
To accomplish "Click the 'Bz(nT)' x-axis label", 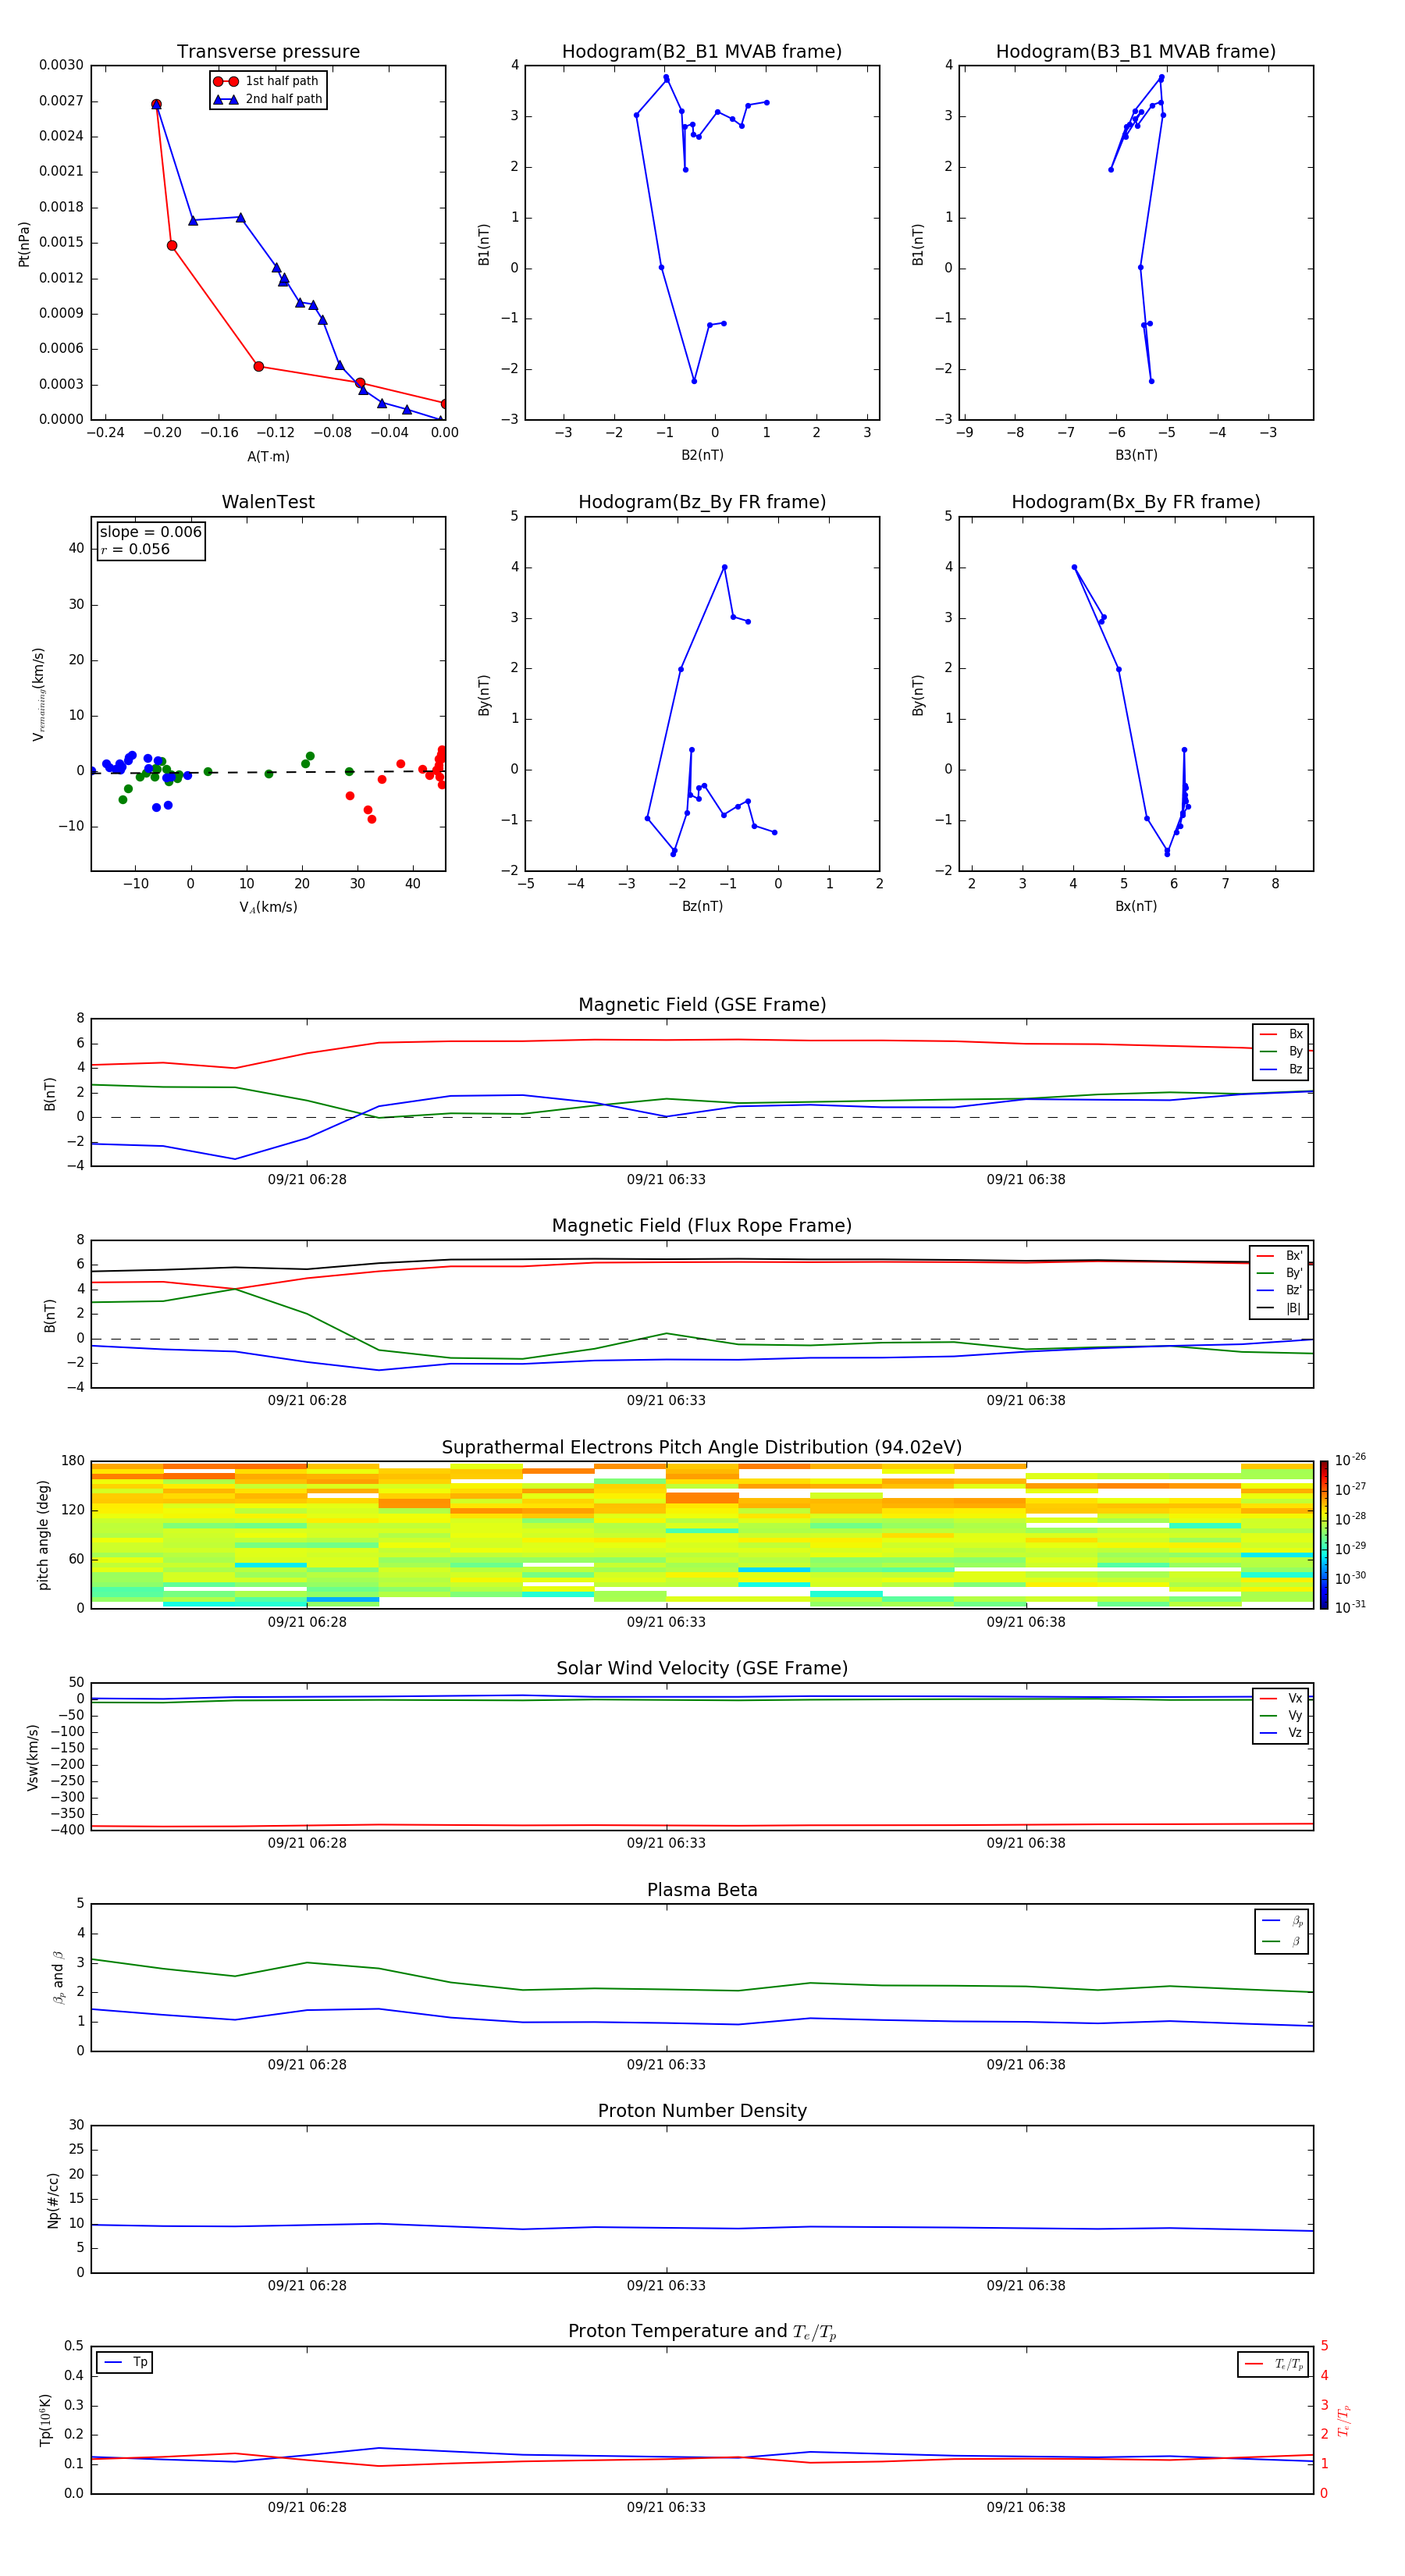I will (702, 906).
